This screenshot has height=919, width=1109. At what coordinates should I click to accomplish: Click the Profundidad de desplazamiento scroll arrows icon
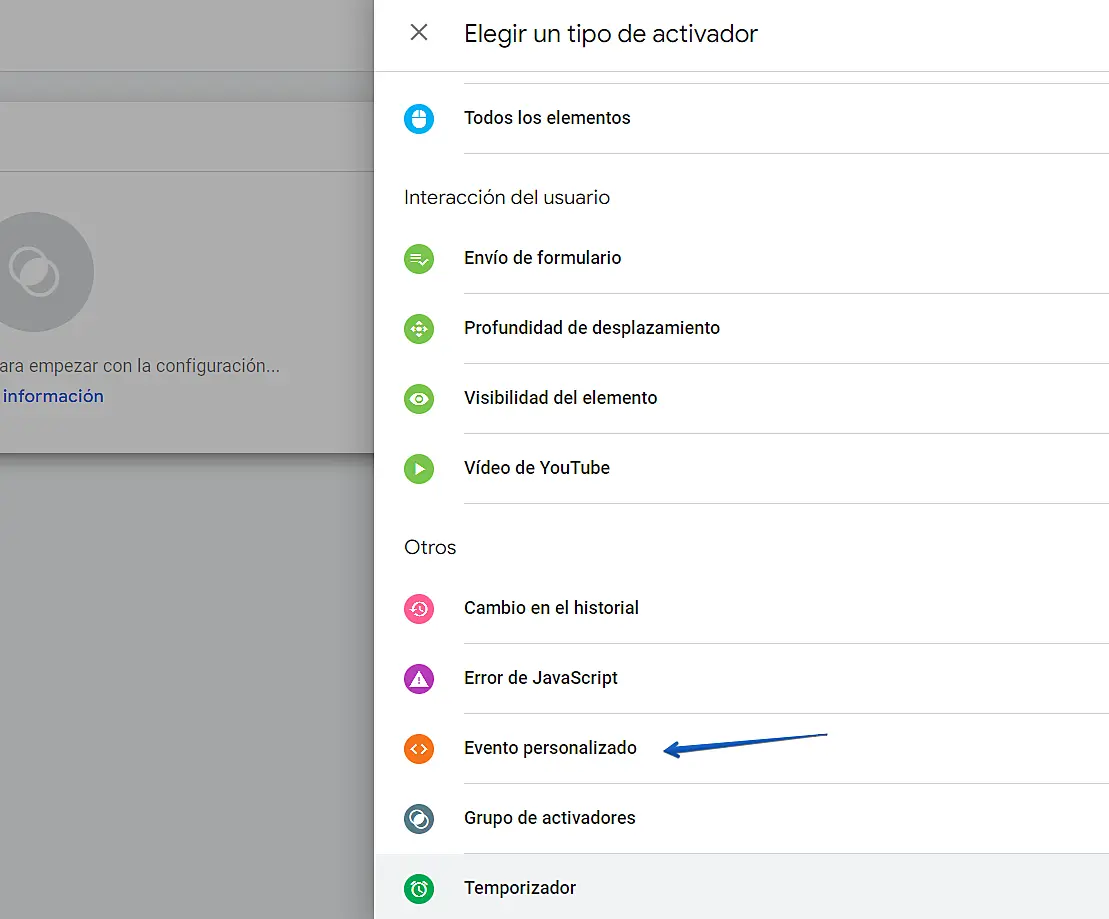[419, 329]
